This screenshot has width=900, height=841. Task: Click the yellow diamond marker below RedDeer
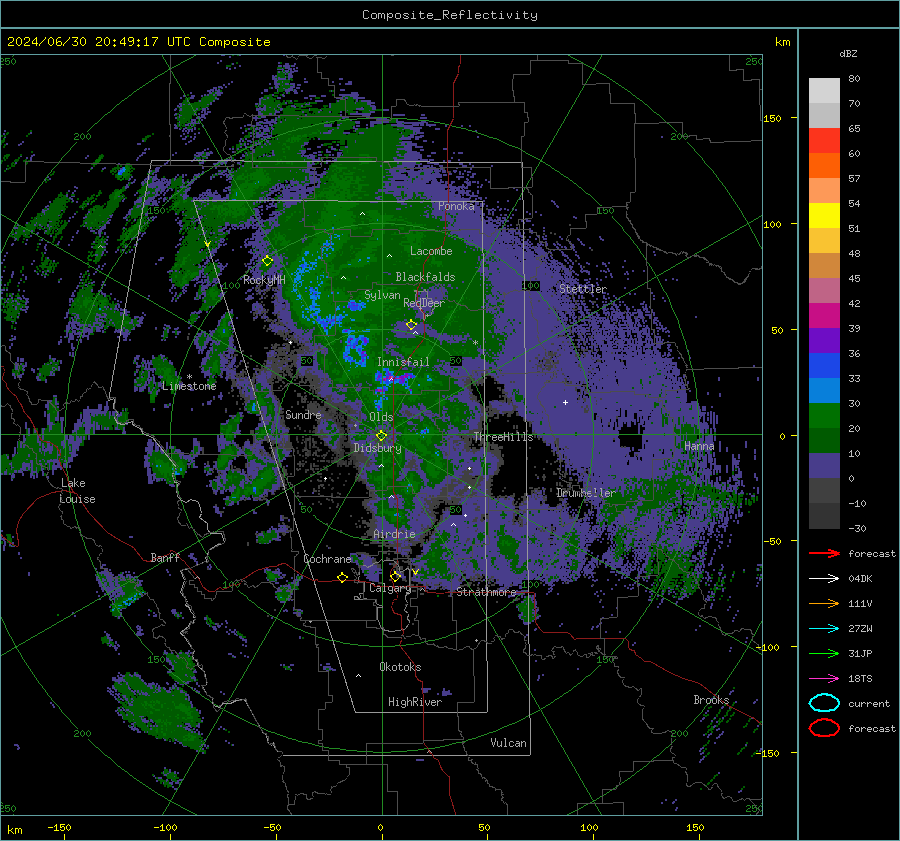click(411, 325)
